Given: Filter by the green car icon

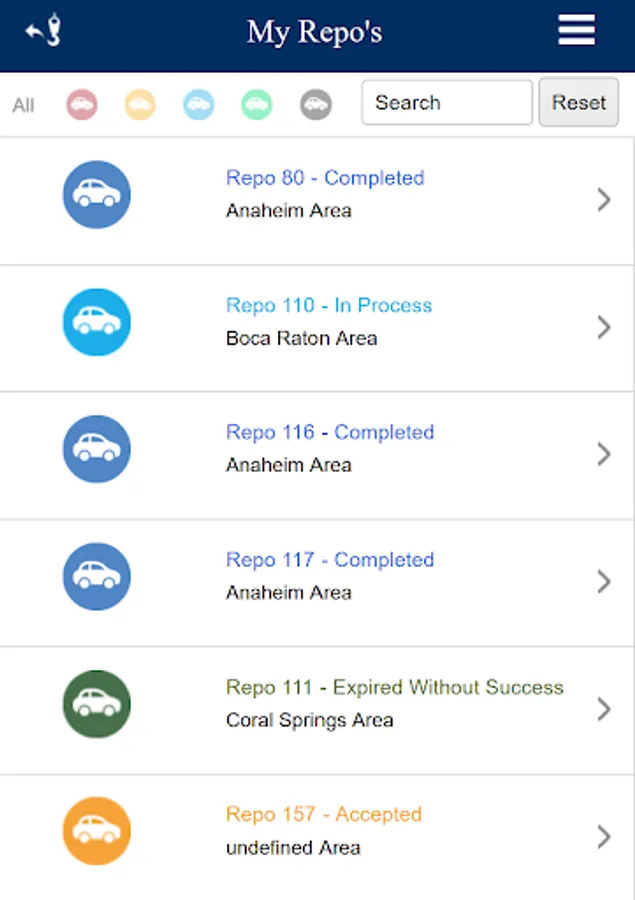Looking at the screenshot, I should (x=257, y=104).
